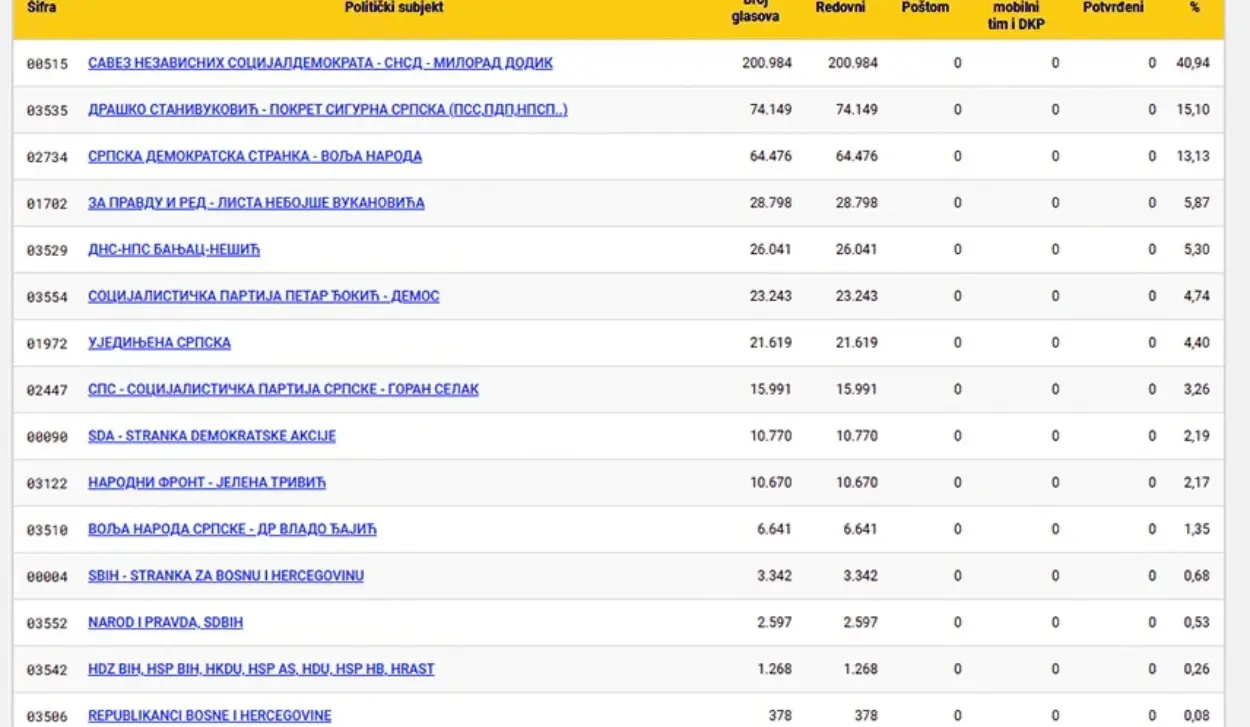Select the 1,35 percentage cell
The image size is (1250, 727).
(x=1196, y=529)
